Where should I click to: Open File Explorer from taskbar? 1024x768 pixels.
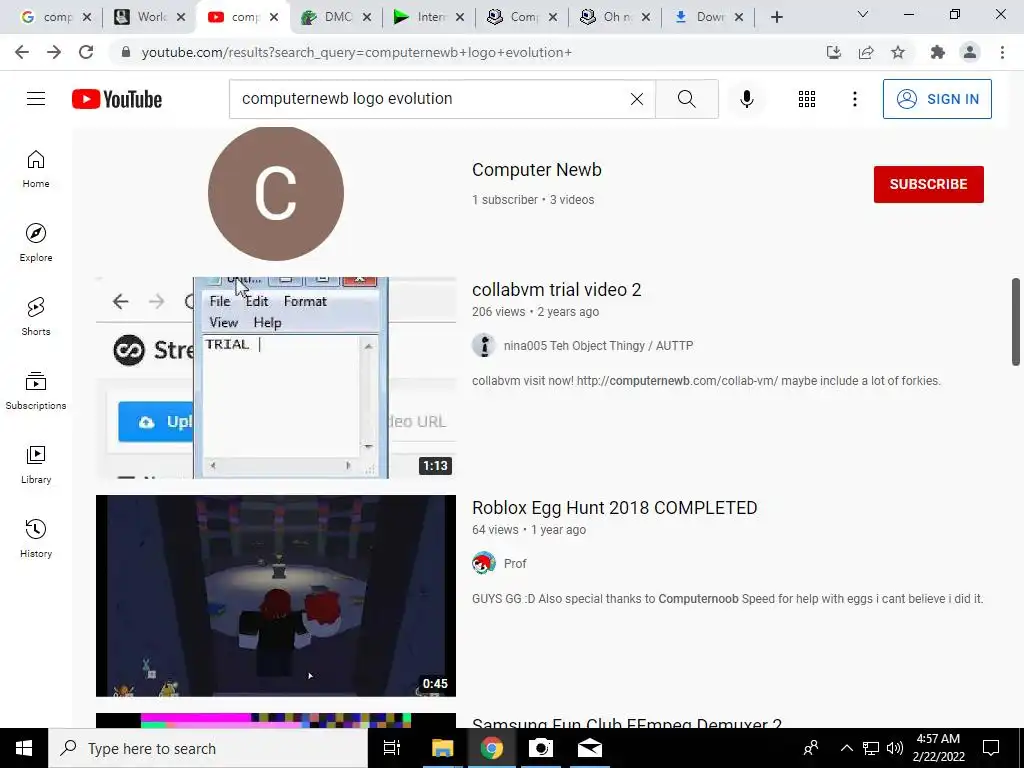click(x=442, y=748)
